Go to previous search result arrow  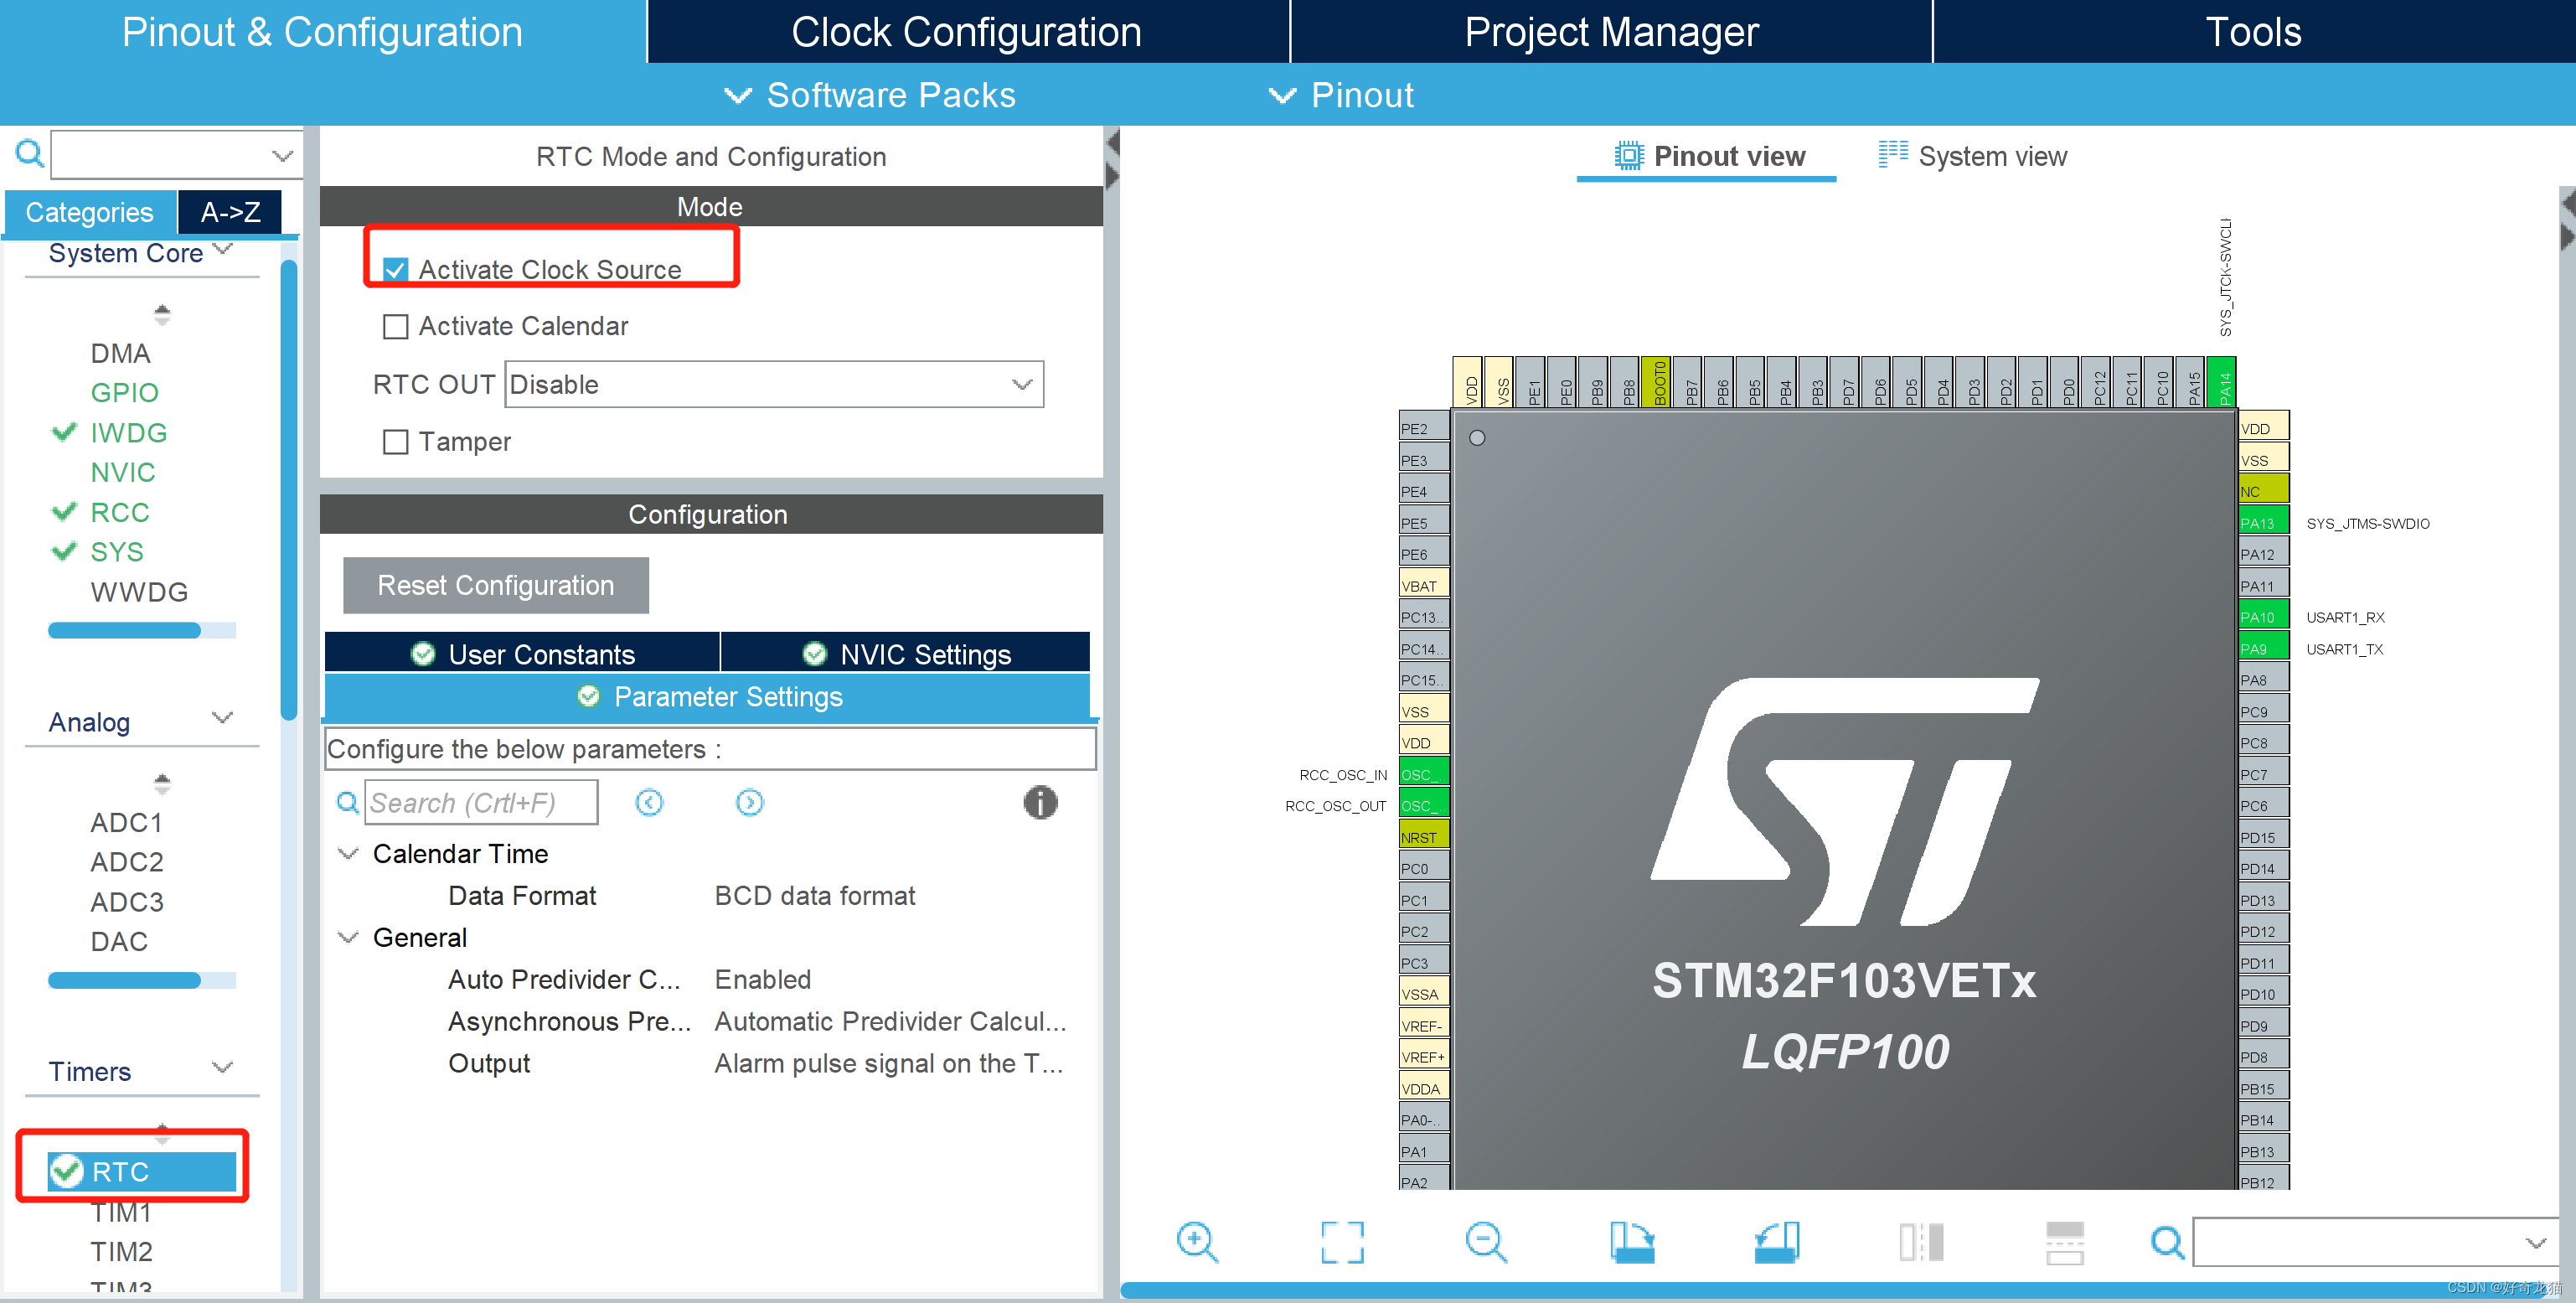point(649,802)
